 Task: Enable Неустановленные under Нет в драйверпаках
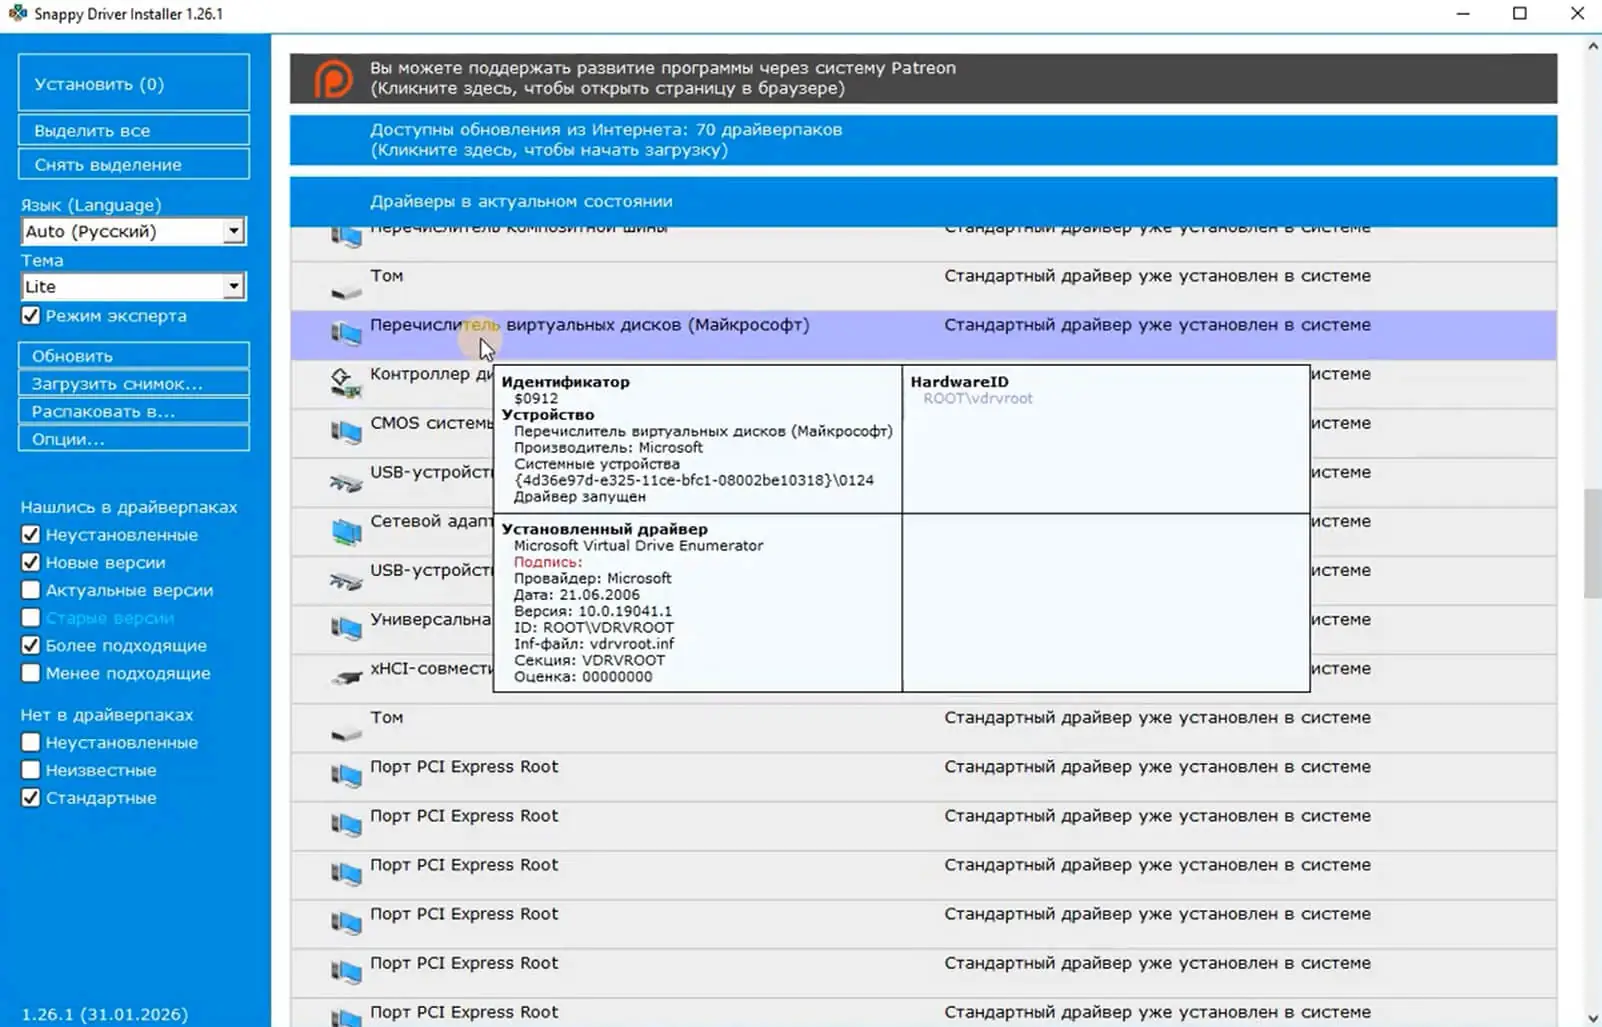click(x=31, y=743)
